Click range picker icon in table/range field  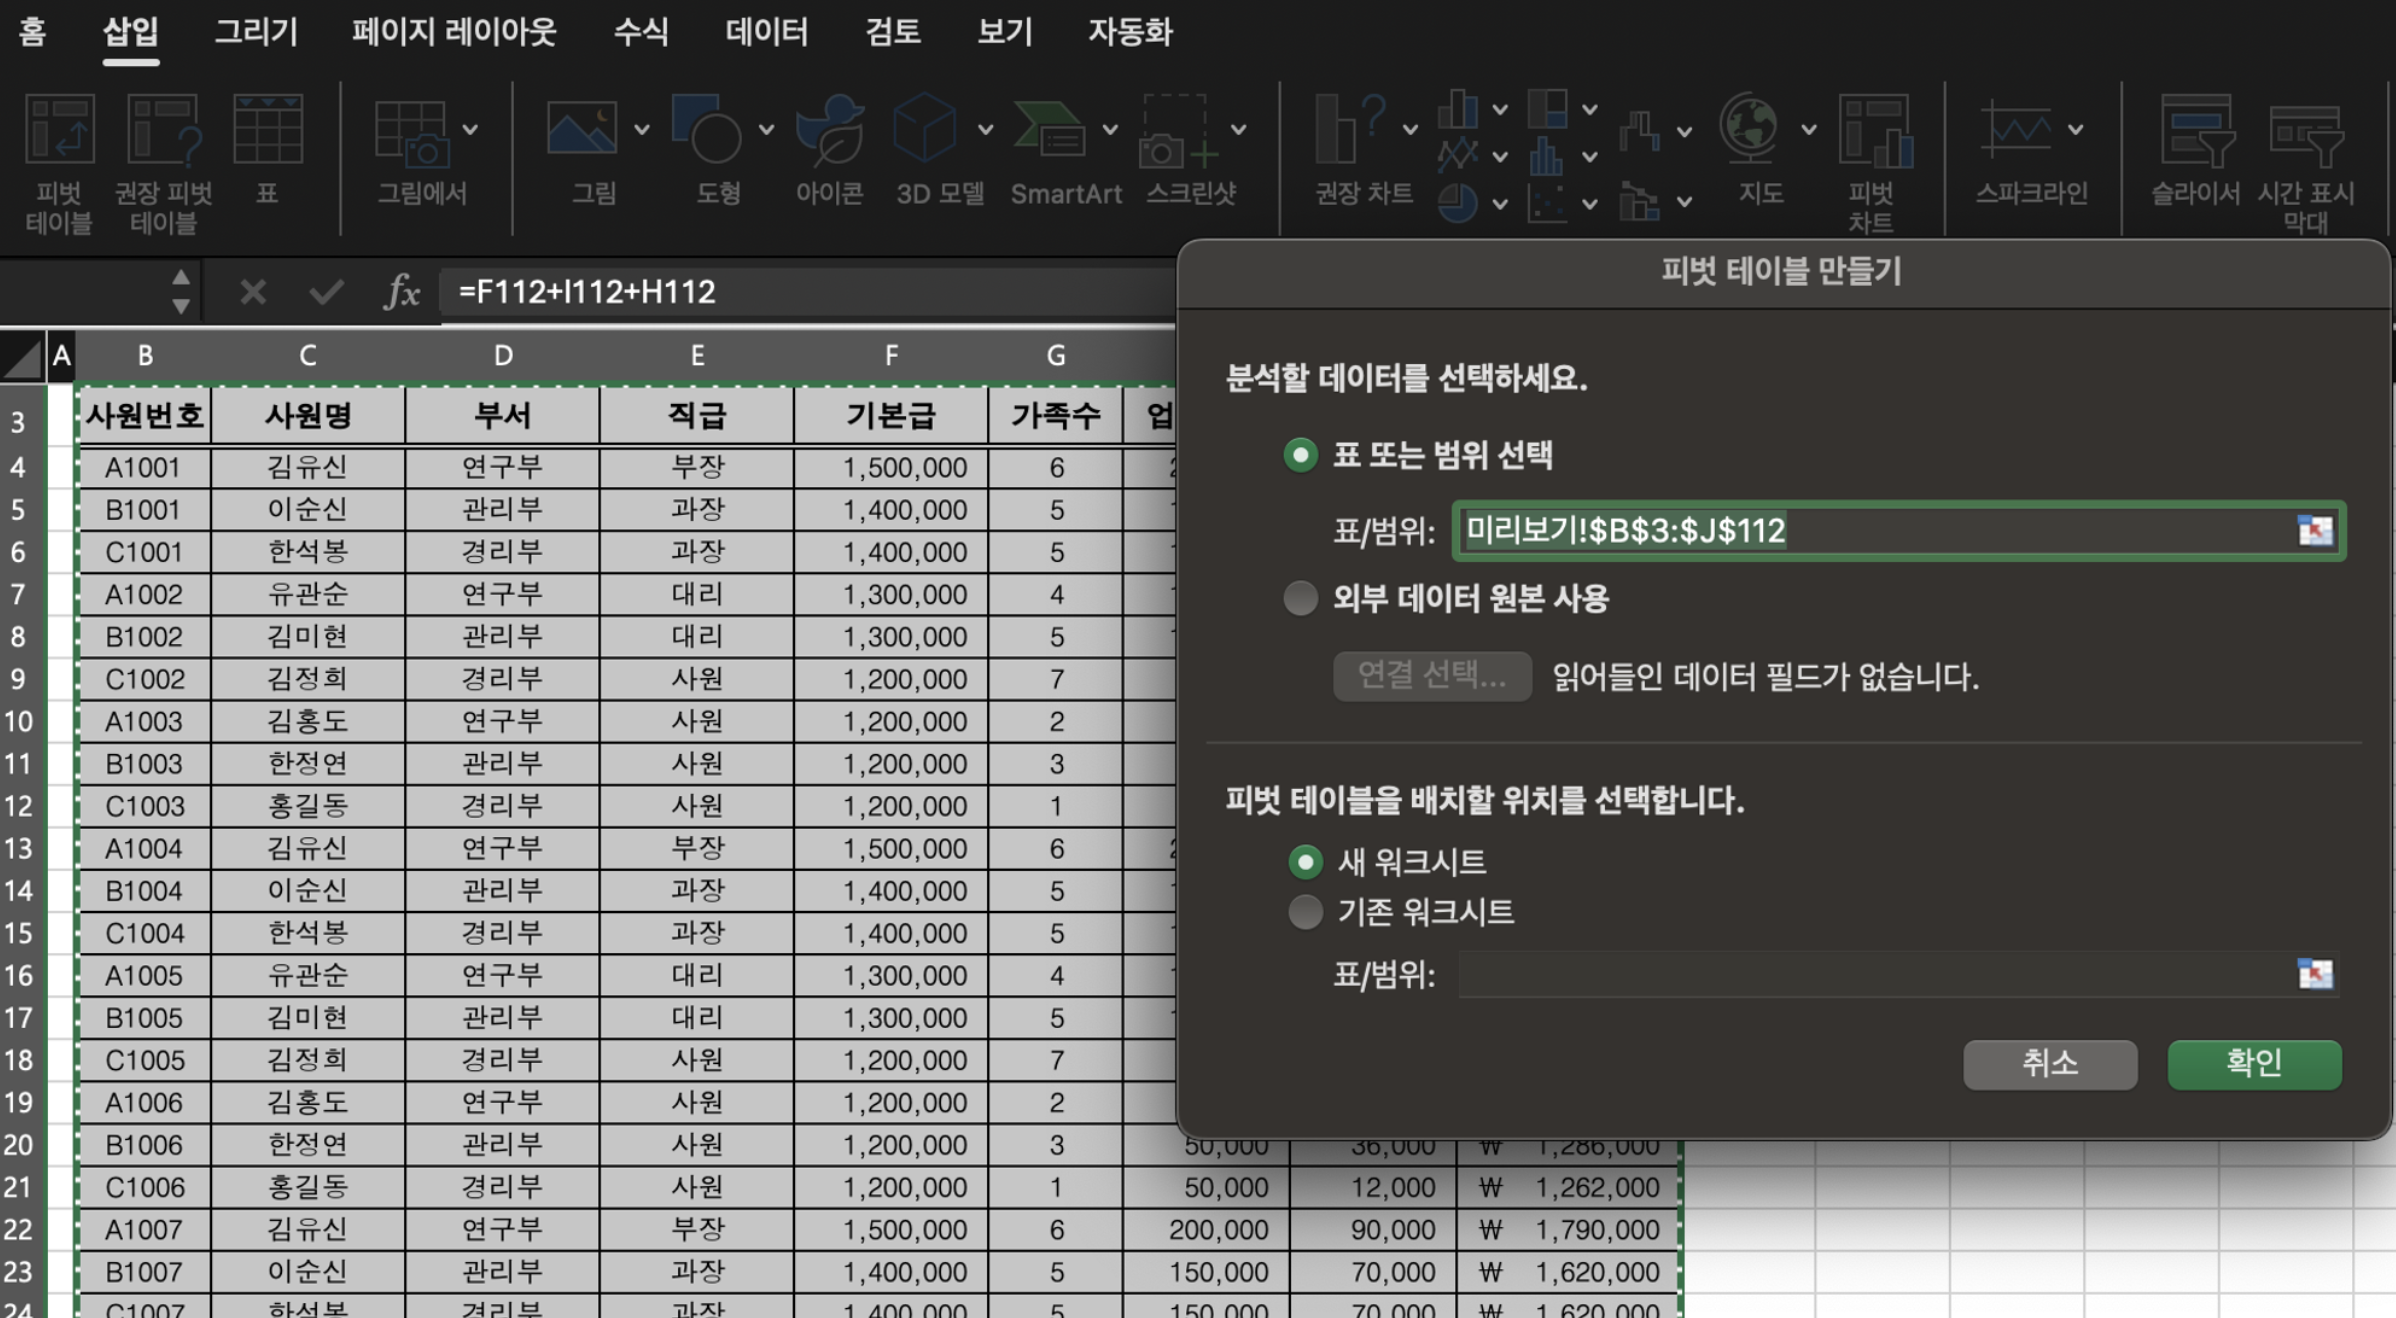[x=2314, y=530]
